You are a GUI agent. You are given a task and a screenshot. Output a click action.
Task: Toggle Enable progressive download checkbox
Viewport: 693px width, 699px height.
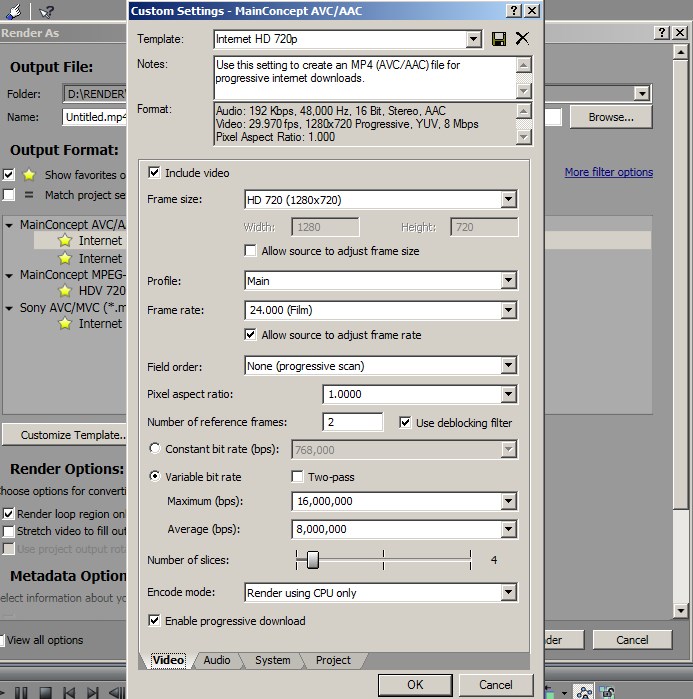point(154,620)
